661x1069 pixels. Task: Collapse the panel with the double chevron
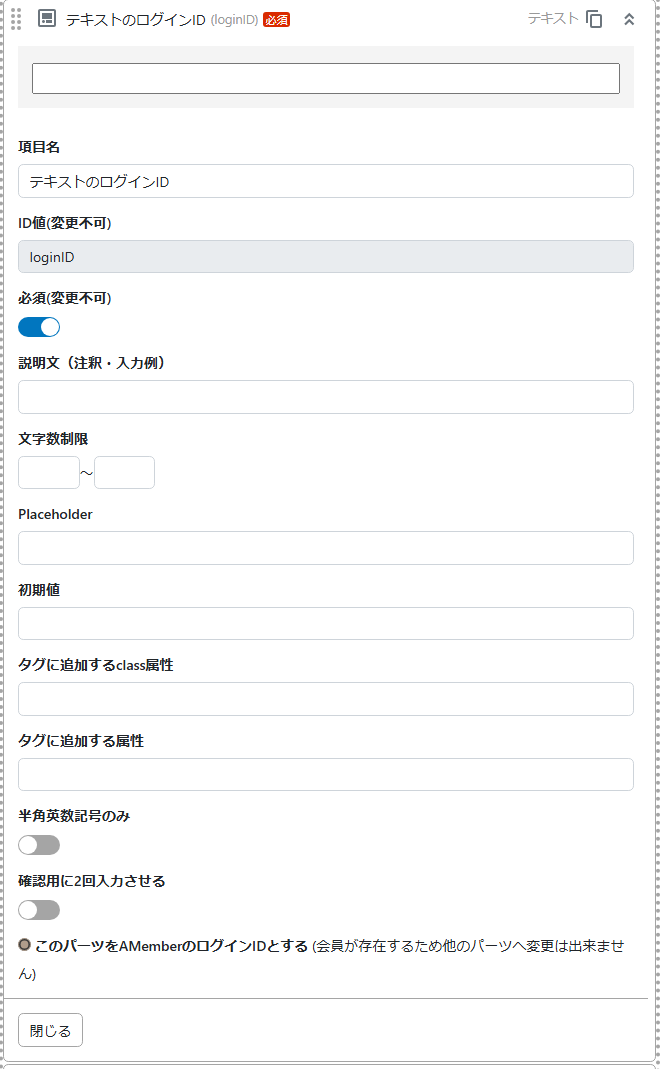pyautogui.click(x=629, y=18)
